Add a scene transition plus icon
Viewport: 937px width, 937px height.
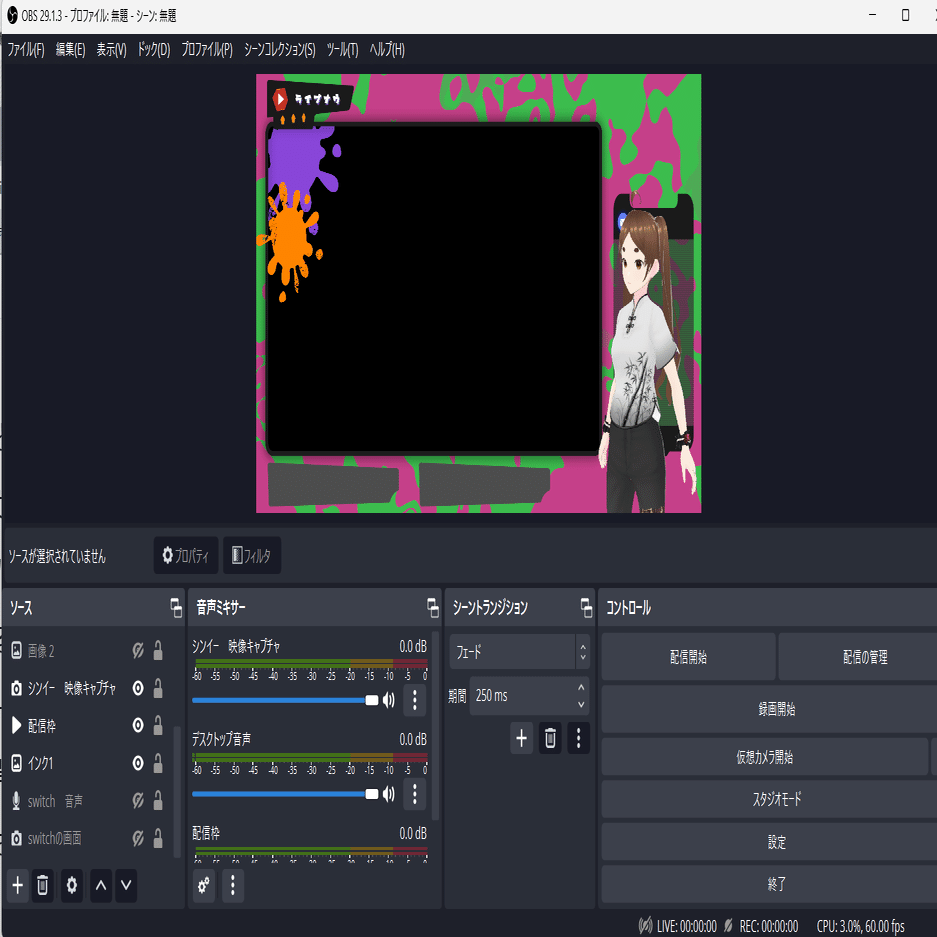click(x=522, y=738)
